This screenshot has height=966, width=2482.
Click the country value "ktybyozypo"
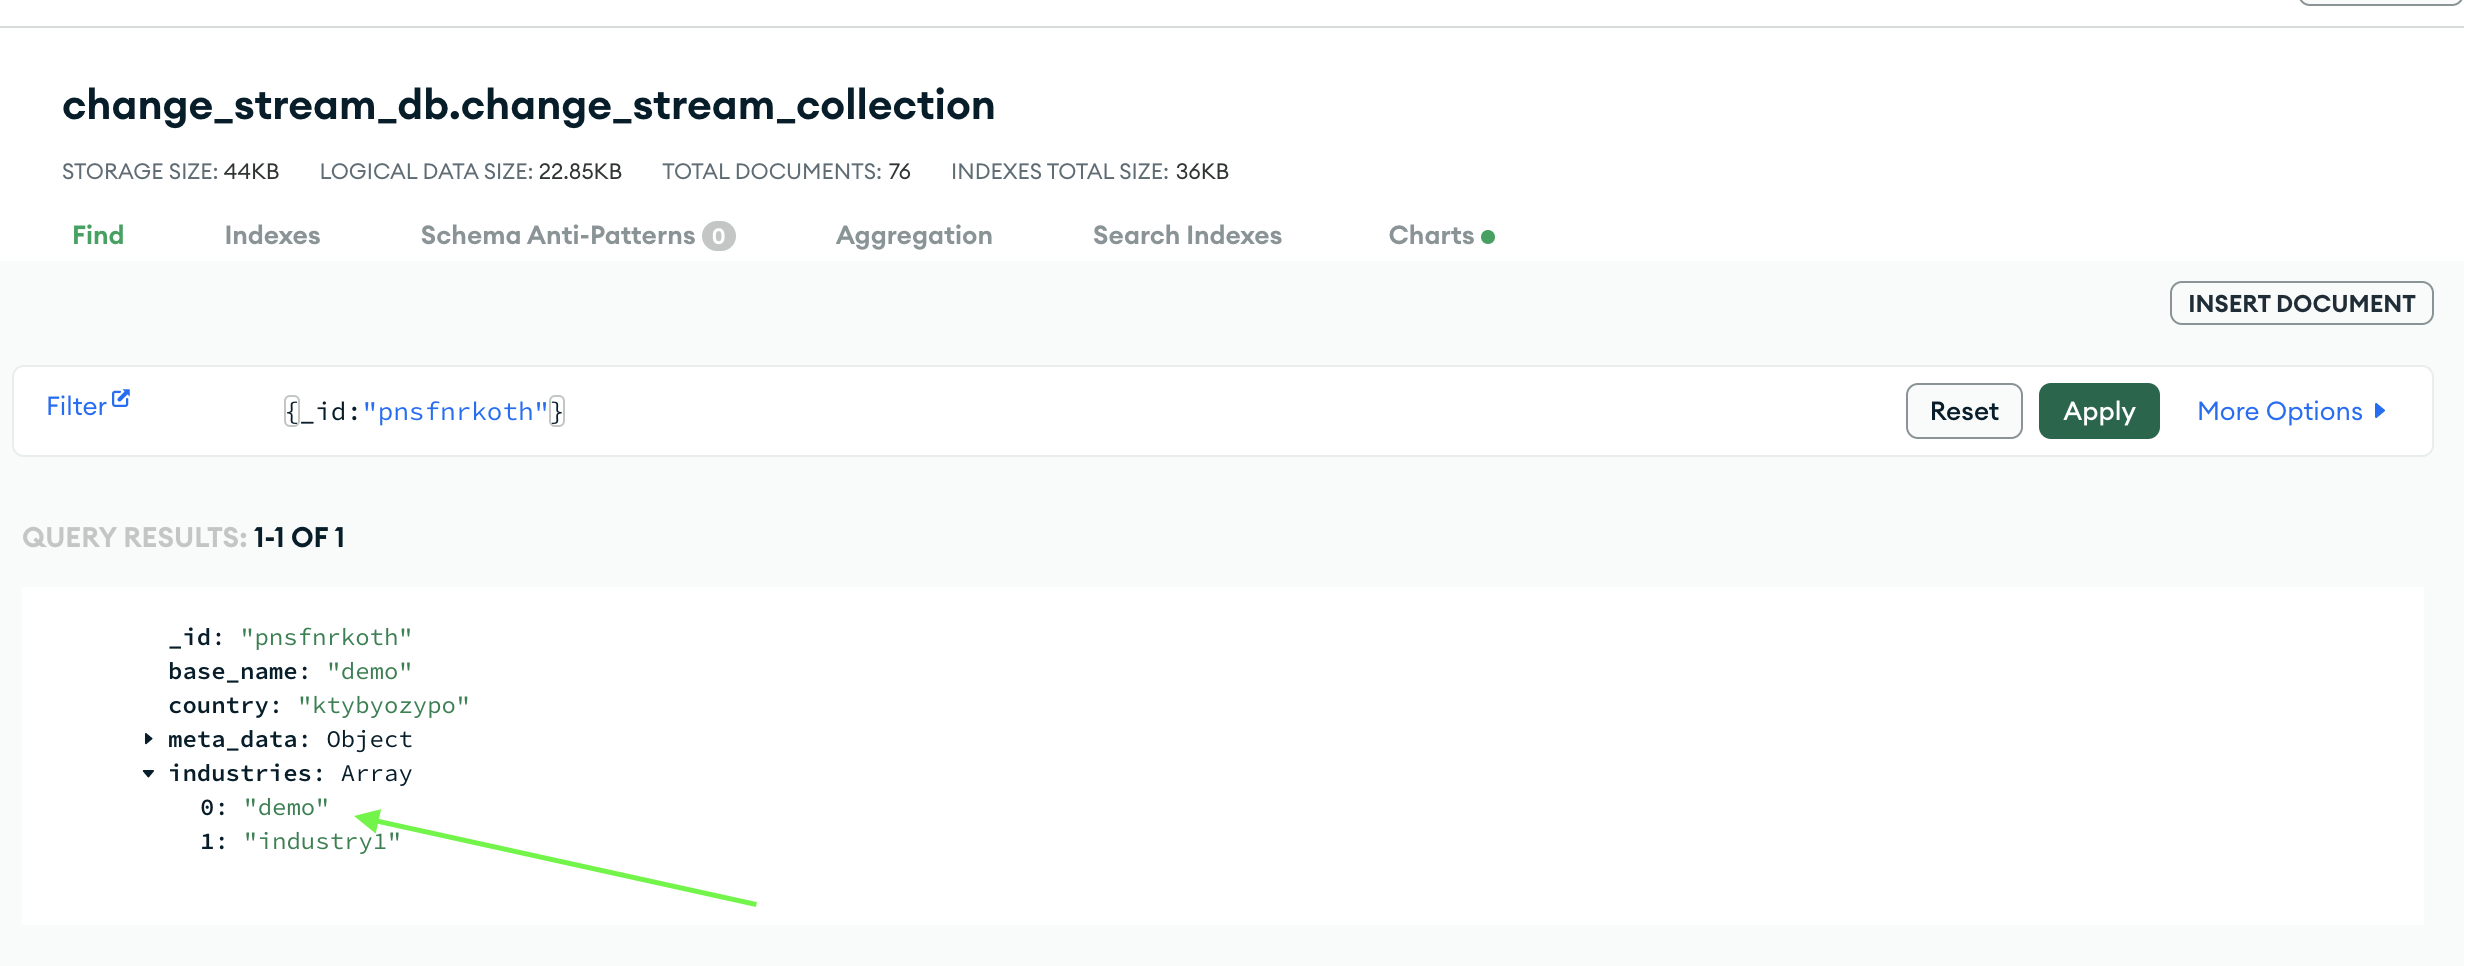(383, 705)
